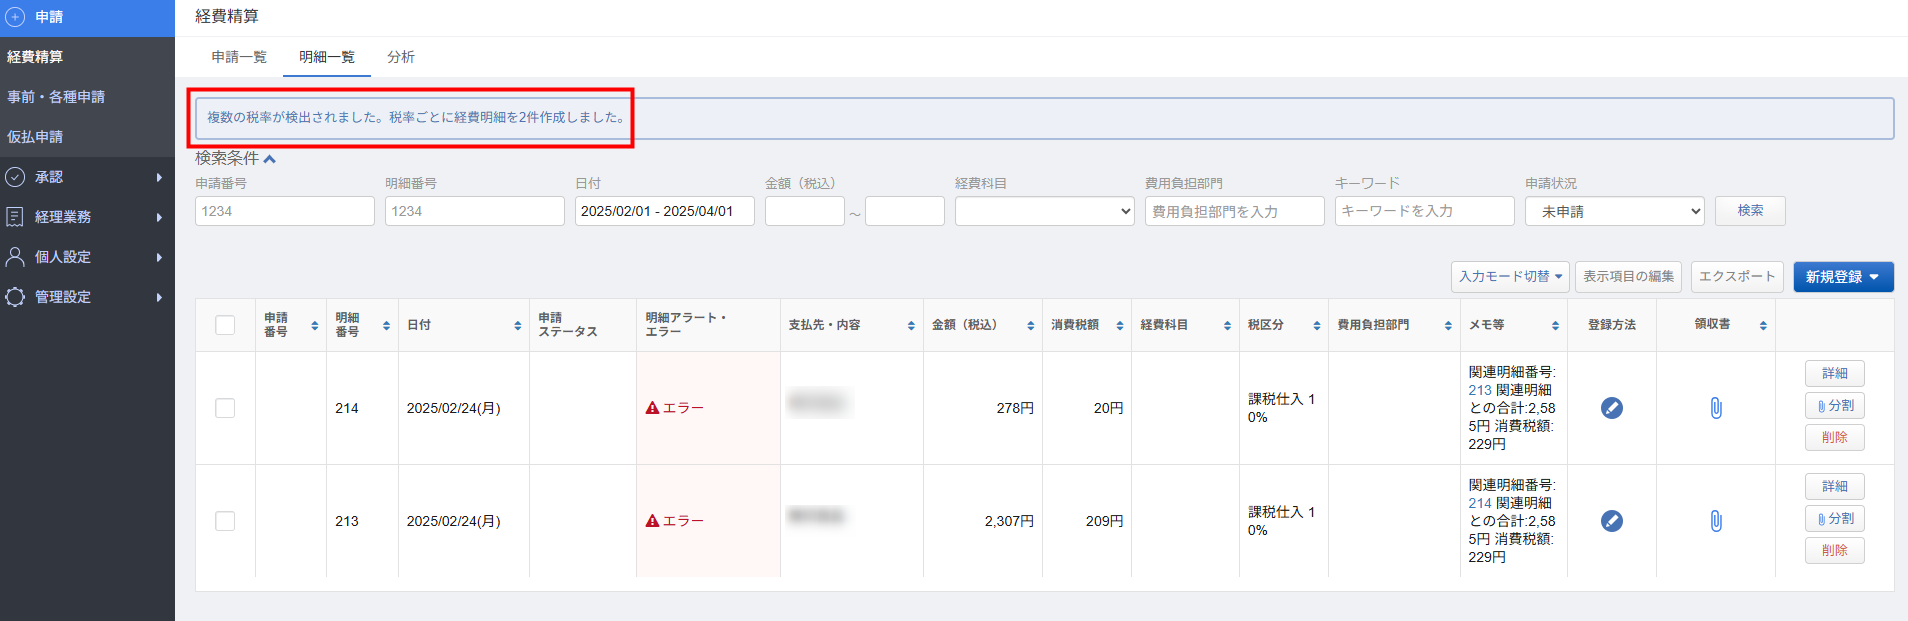Screen dimensions: 1908x621
Task: Open the 申請状況 dropdown showing 未申請
Action: click(1614, 211)
